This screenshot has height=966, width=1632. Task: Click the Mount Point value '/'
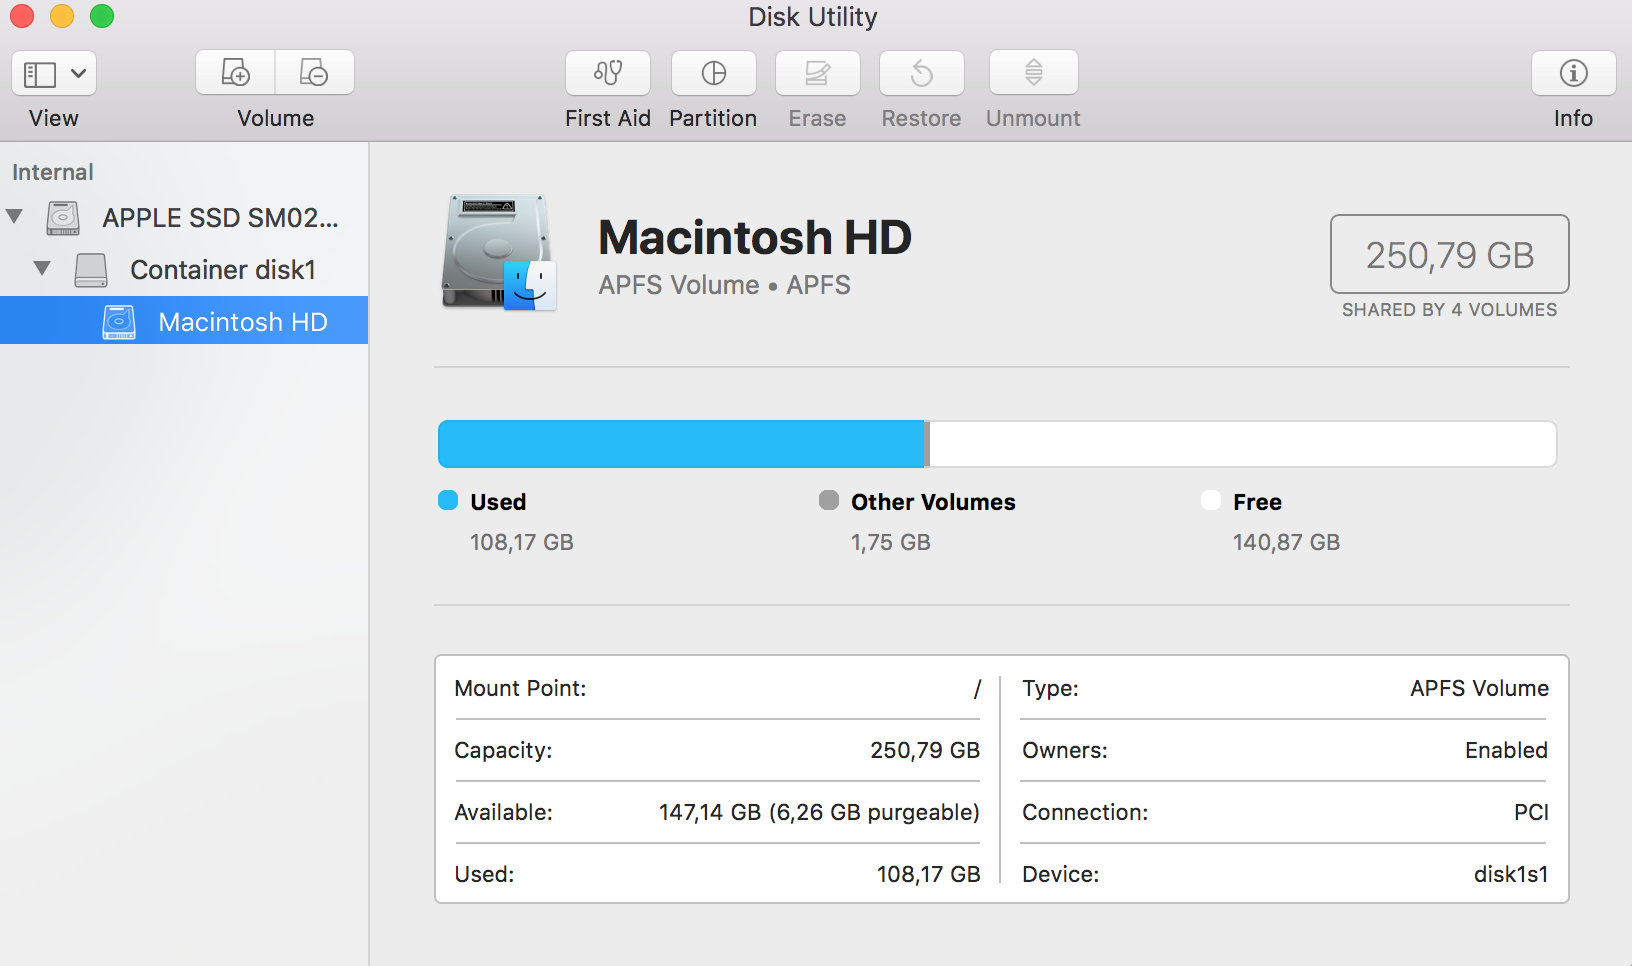click(977, 688)
